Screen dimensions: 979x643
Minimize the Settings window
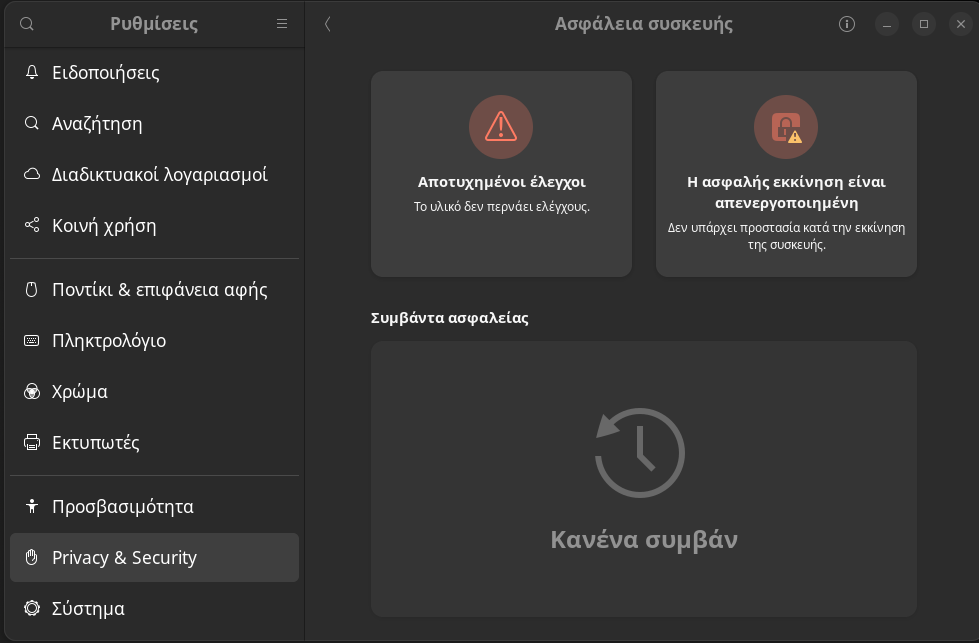click(x=887, y=24)
